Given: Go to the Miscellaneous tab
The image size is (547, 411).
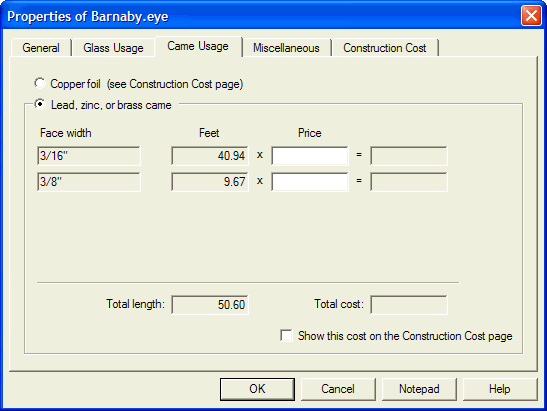Looking at the screenshot, I should tap(286, 48).
